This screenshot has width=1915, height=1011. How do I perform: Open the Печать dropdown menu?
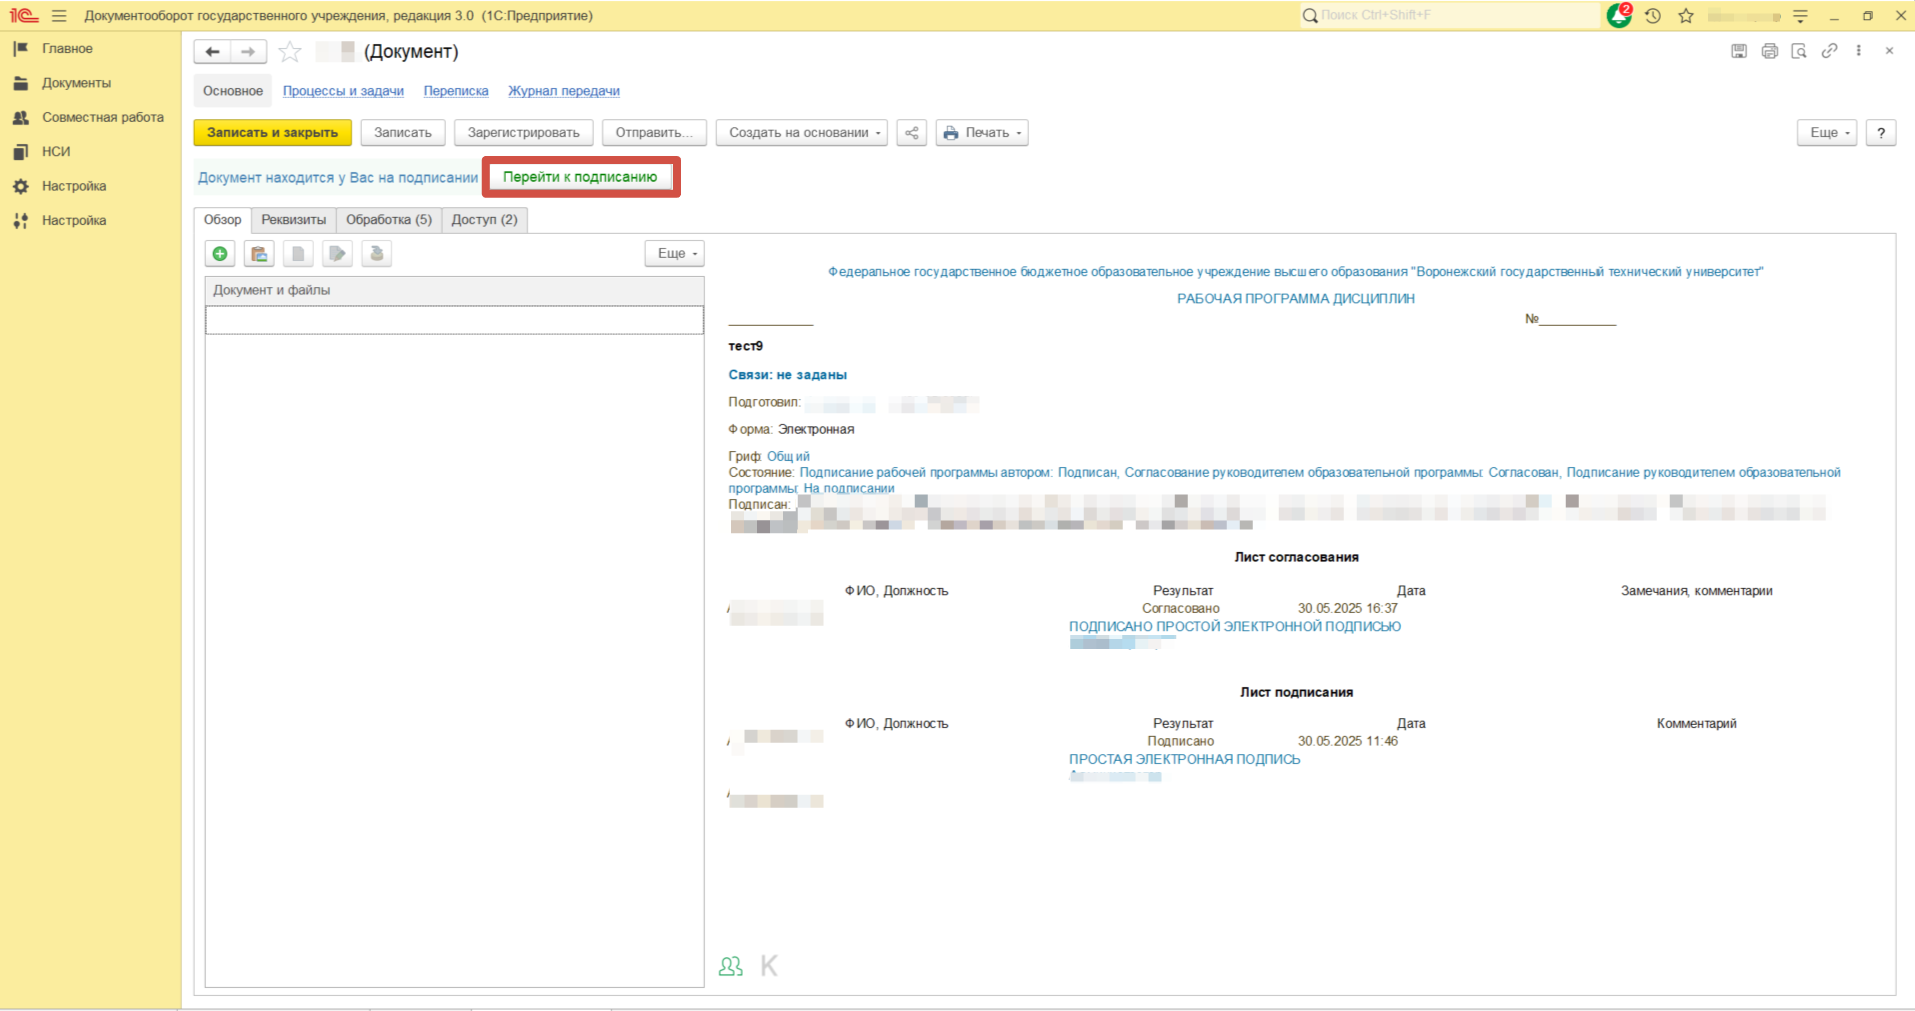(x=982, y=133)
